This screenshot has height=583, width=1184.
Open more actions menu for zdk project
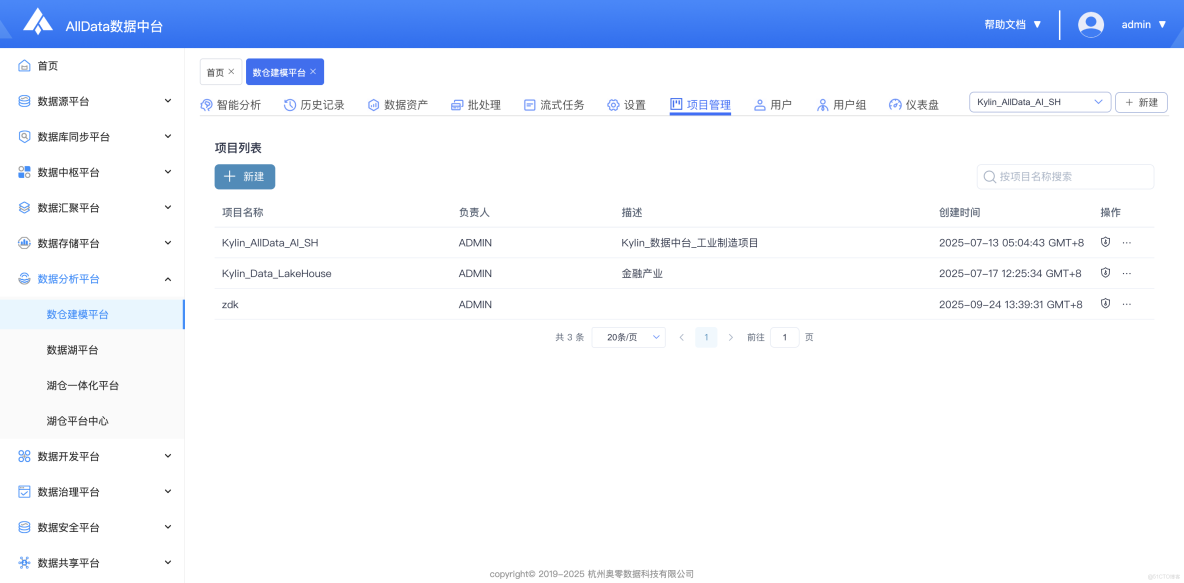click(x=1126, y=304)
